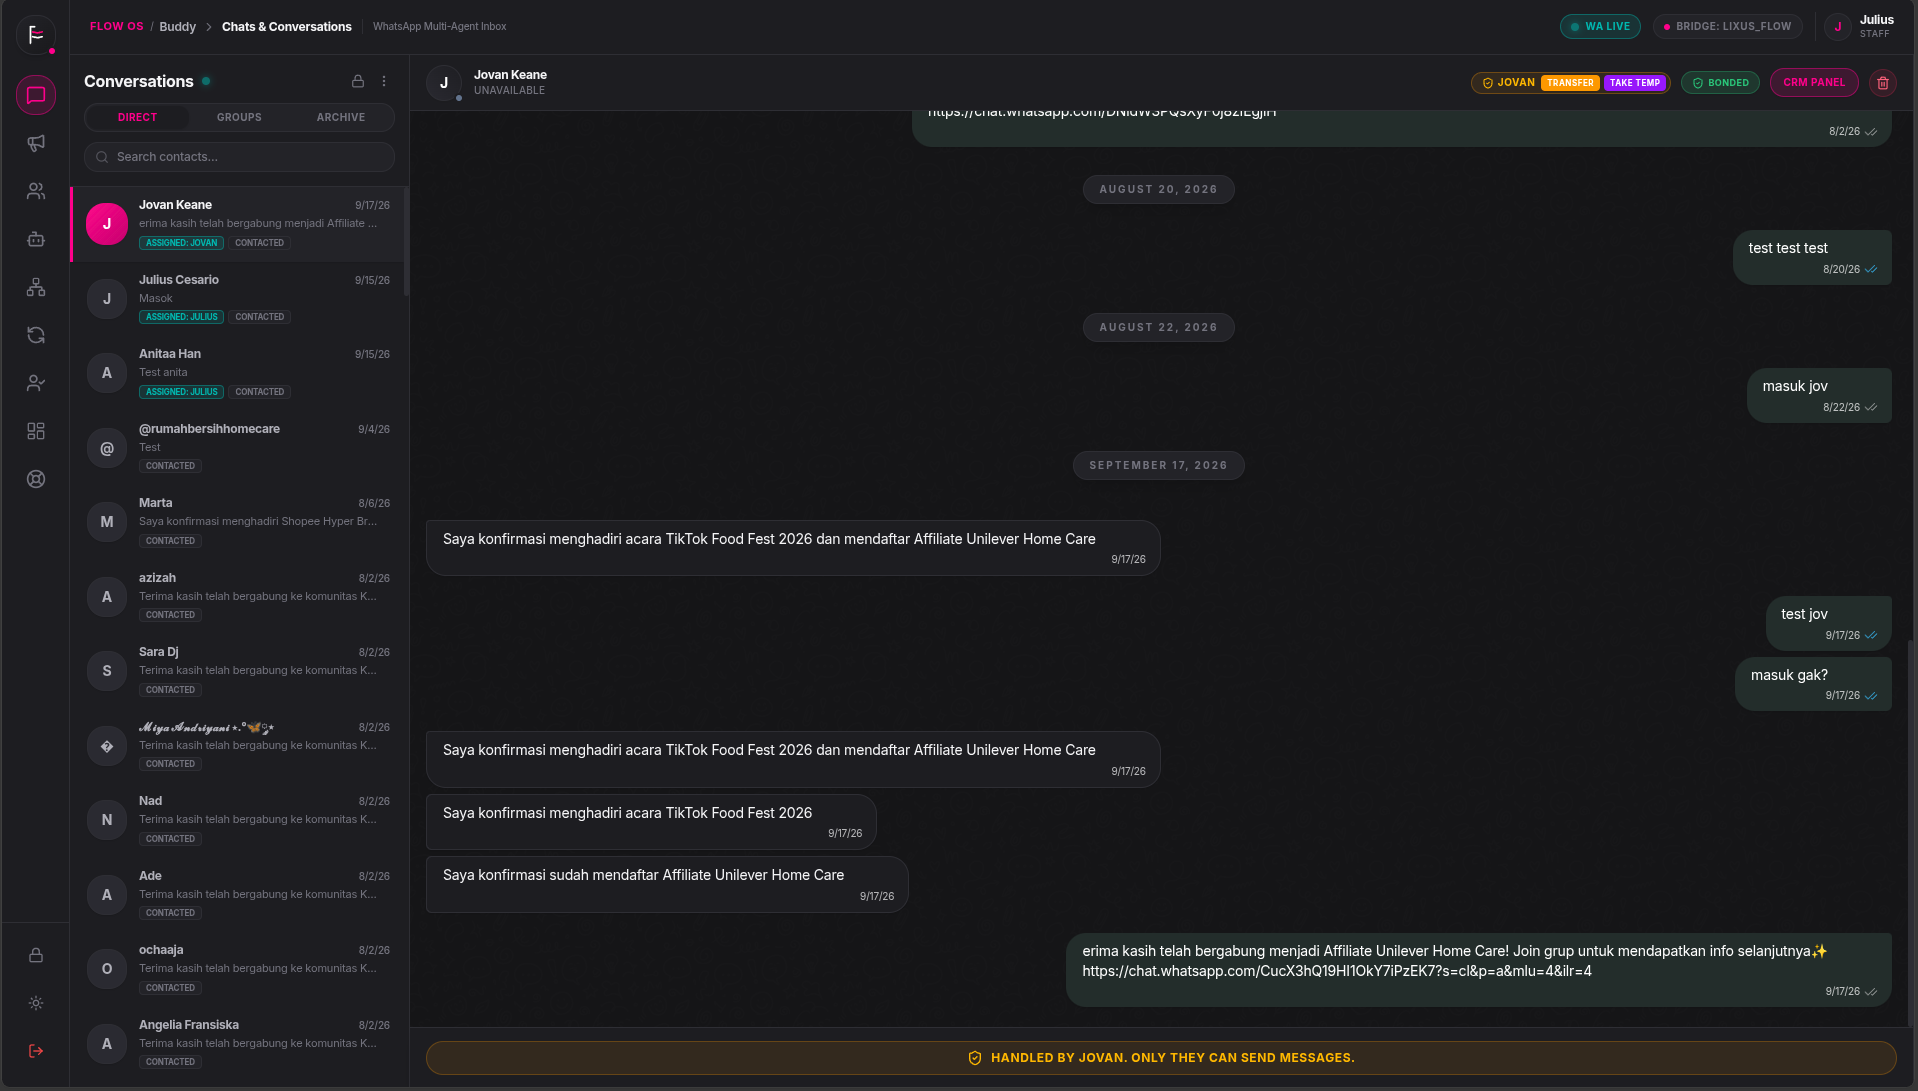
Task: Click the Buddy breadcrumb
Action: point(178,27)
